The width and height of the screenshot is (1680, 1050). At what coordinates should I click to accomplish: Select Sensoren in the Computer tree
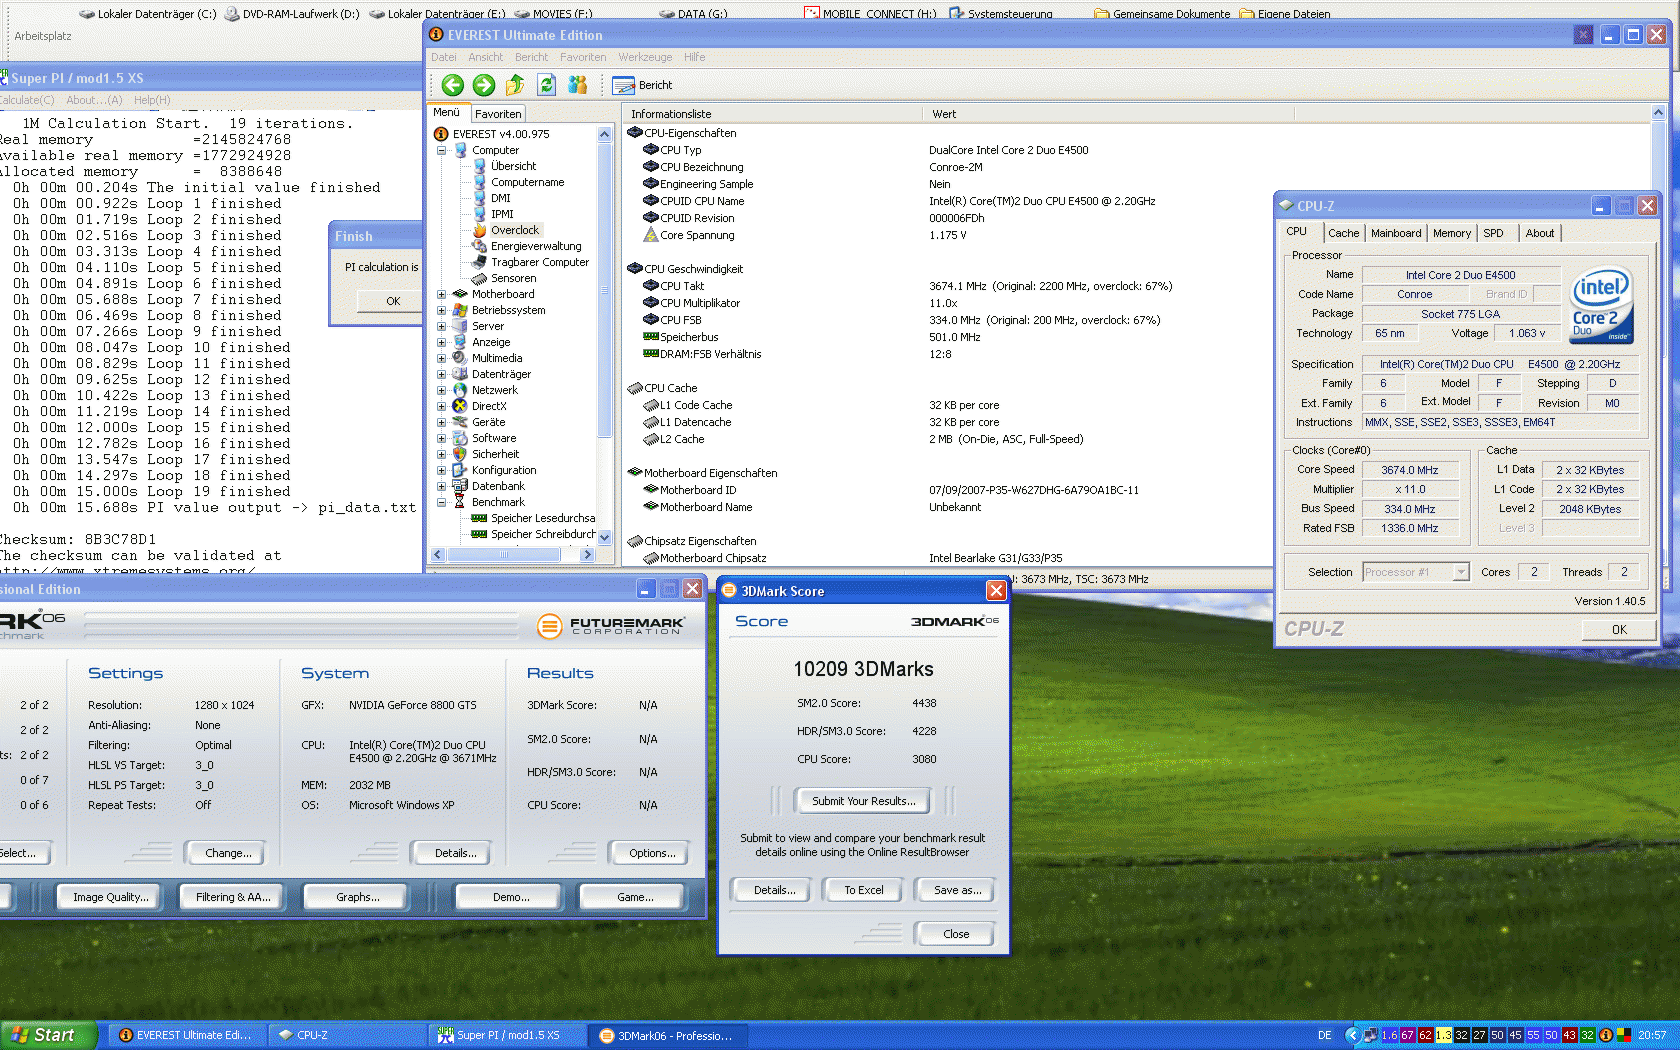tap(513, 278)
